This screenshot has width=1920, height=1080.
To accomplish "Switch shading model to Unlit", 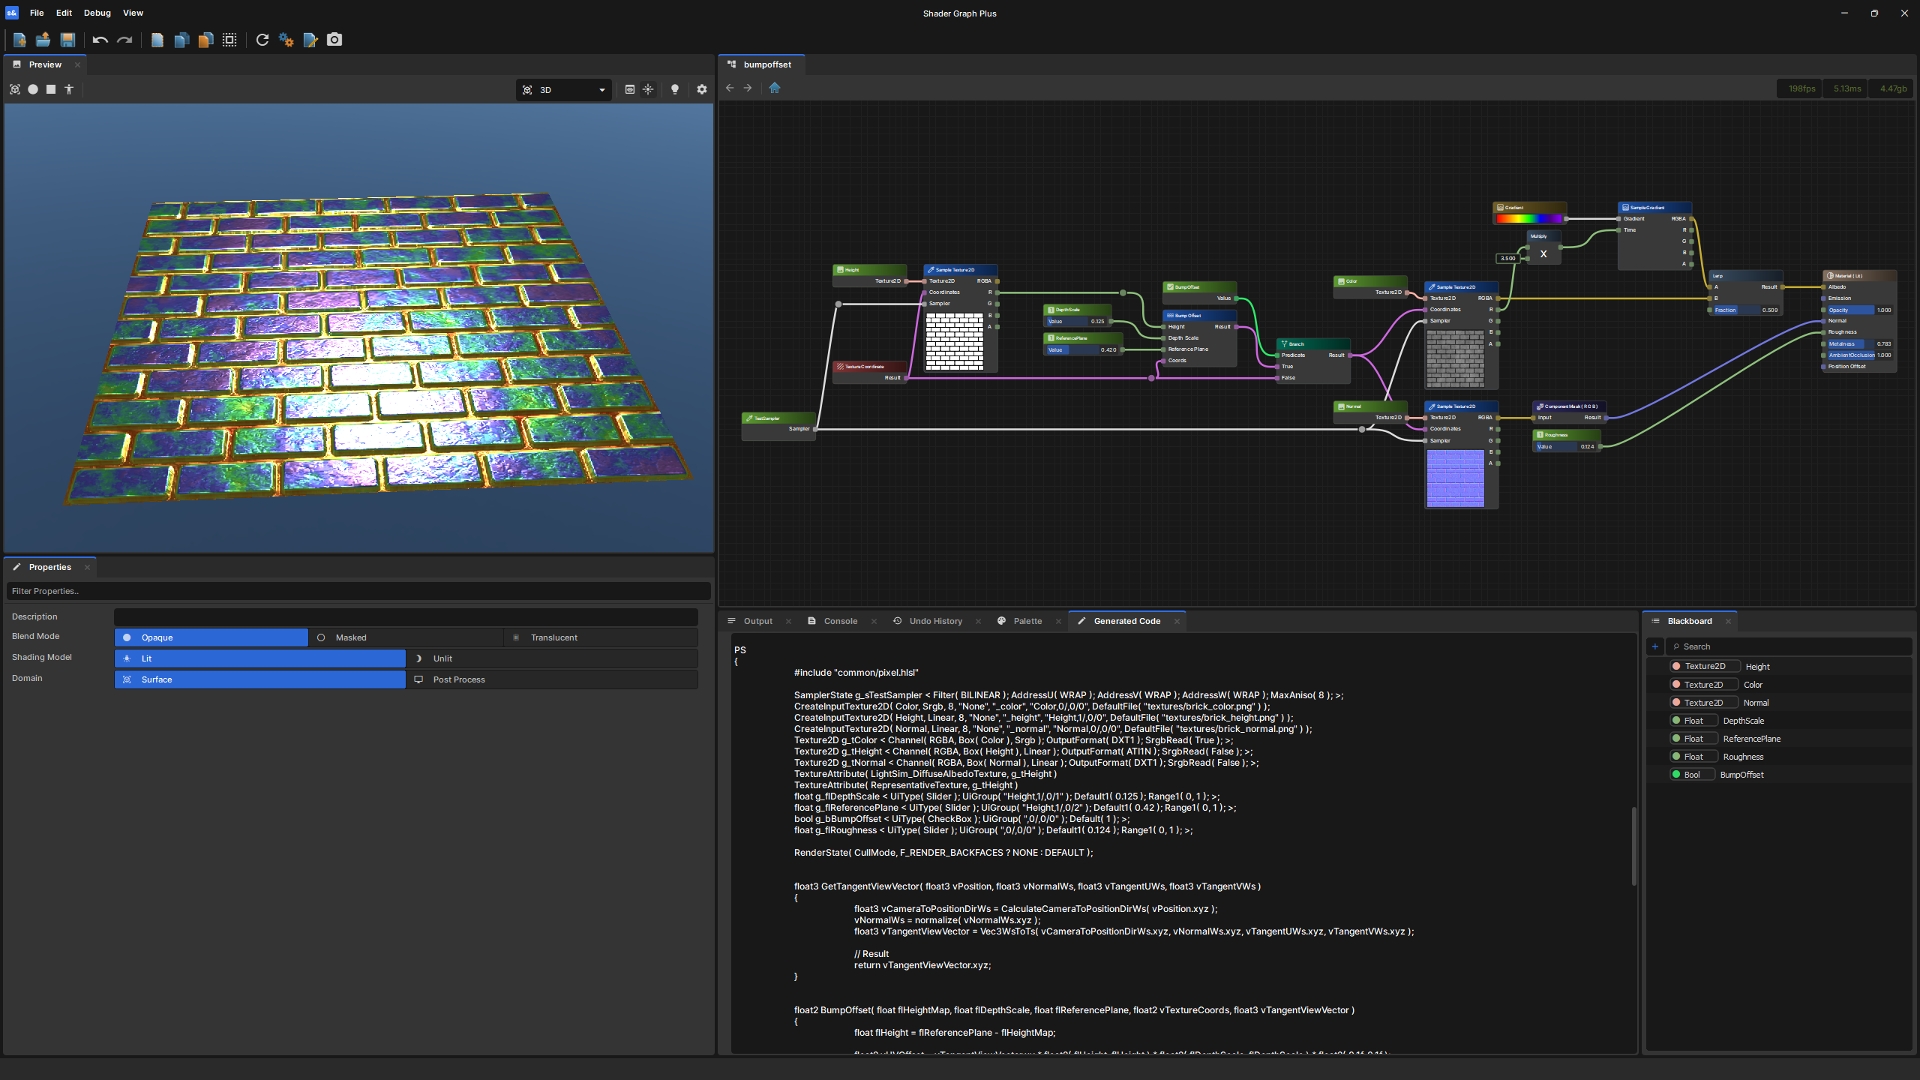I will 442,659.
